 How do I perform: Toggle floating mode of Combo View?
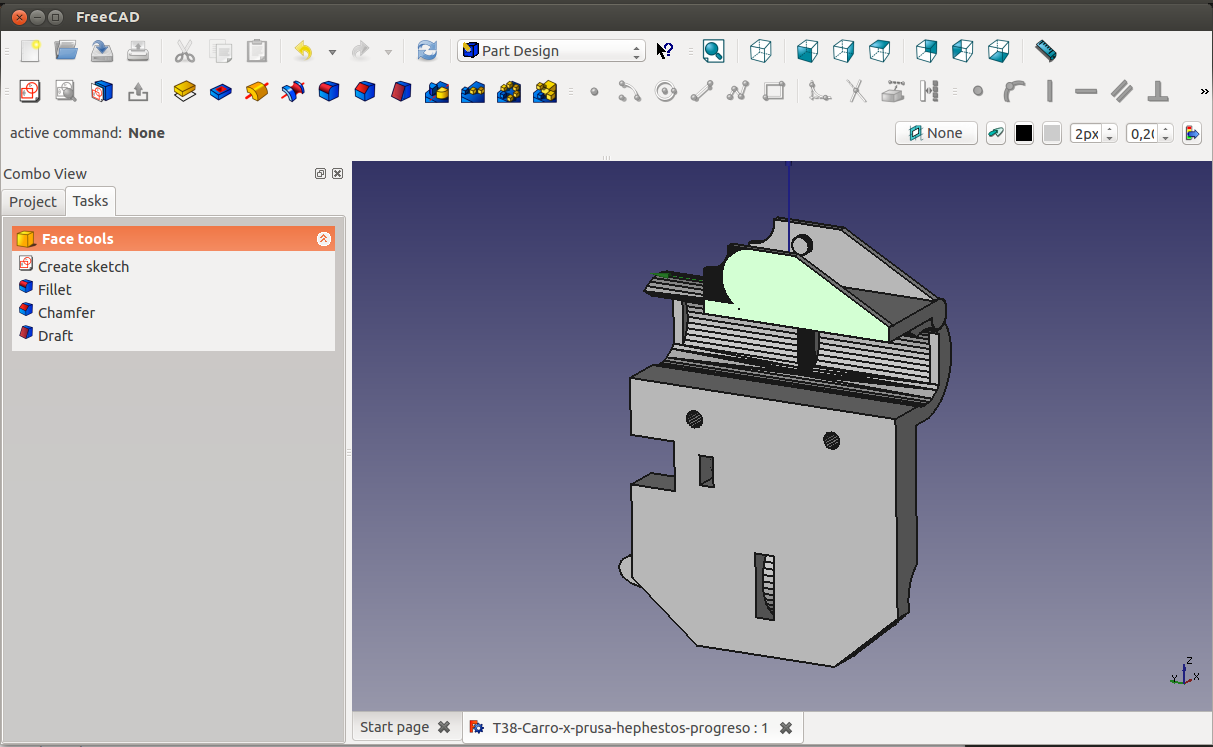320,173
